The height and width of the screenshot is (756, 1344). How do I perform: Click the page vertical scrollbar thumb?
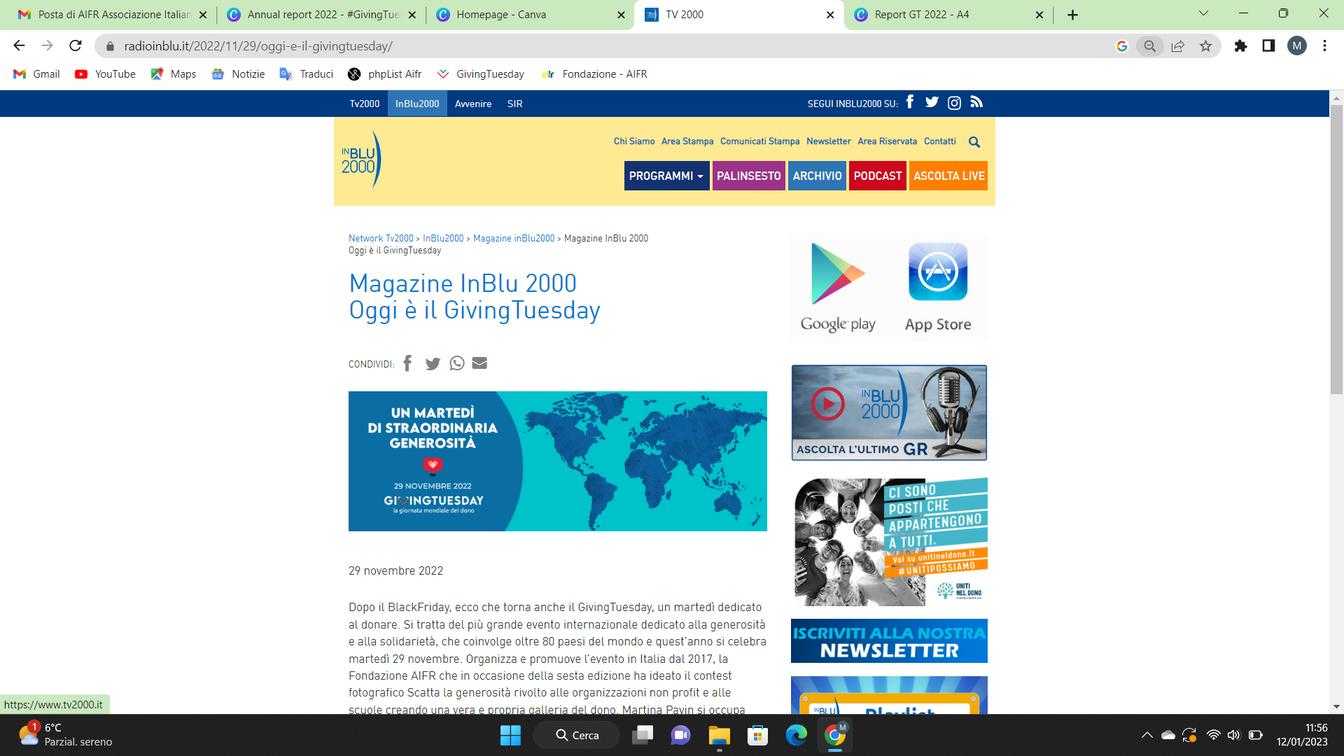tap(1336, 250)
